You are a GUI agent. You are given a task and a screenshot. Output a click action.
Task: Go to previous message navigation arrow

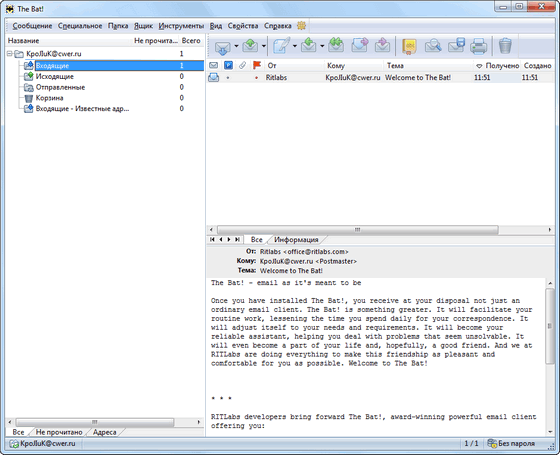221,239
